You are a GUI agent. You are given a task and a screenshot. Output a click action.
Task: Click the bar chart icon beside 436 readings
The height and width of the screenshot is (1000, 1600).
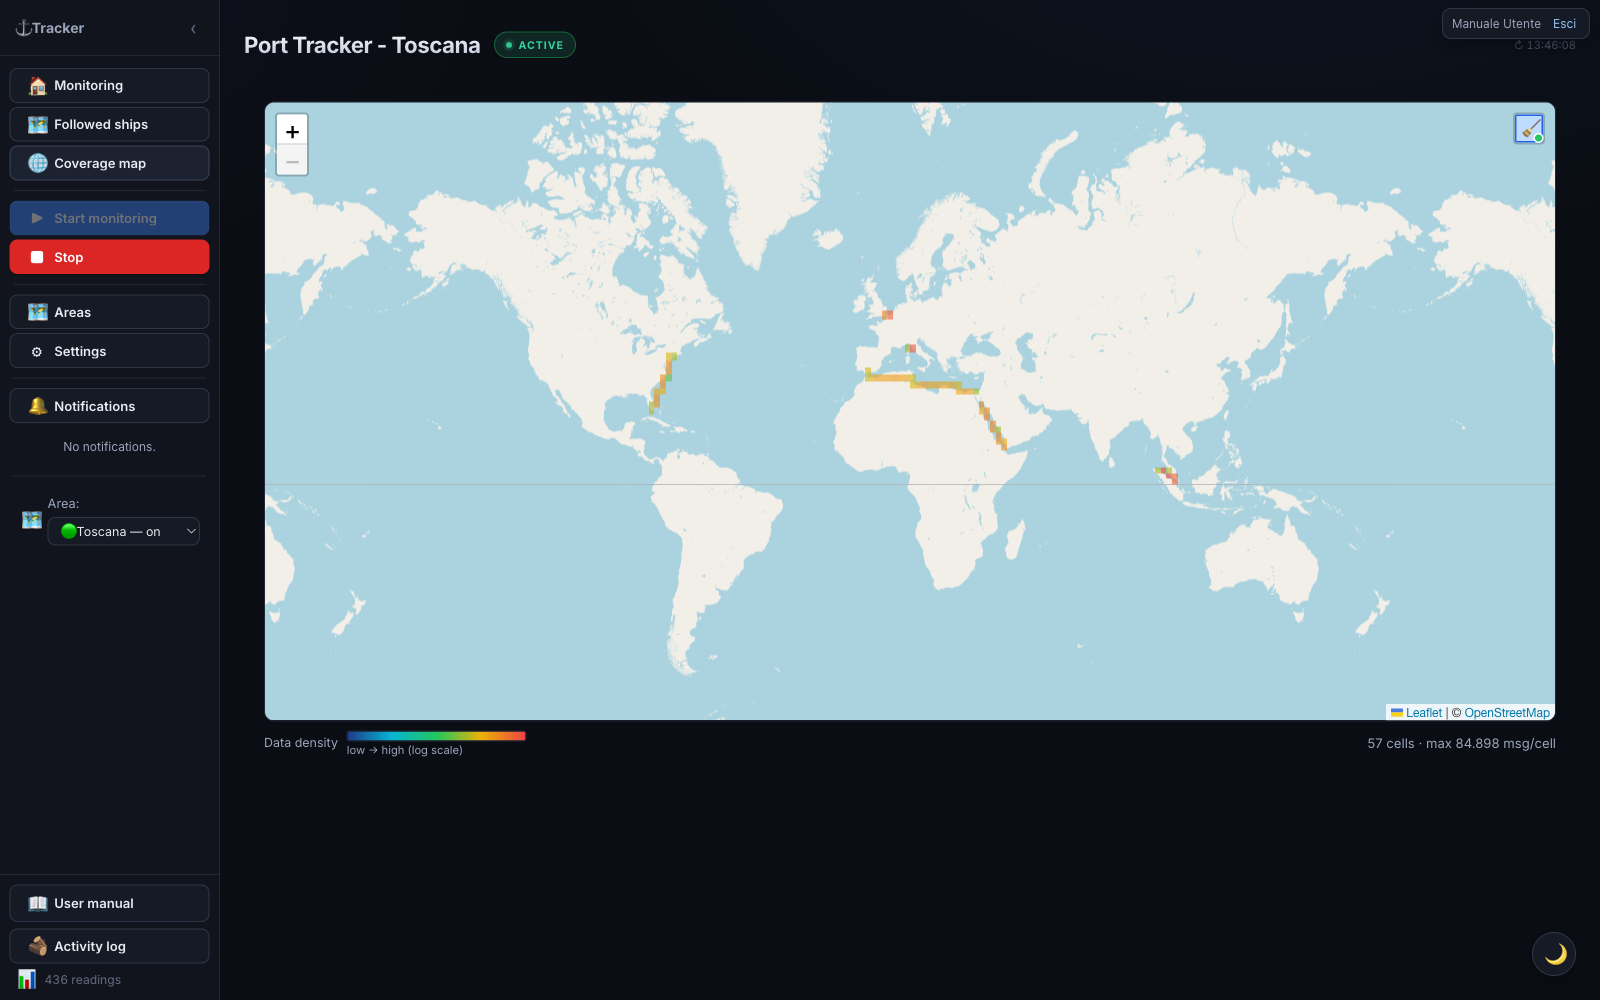(27, 979)
